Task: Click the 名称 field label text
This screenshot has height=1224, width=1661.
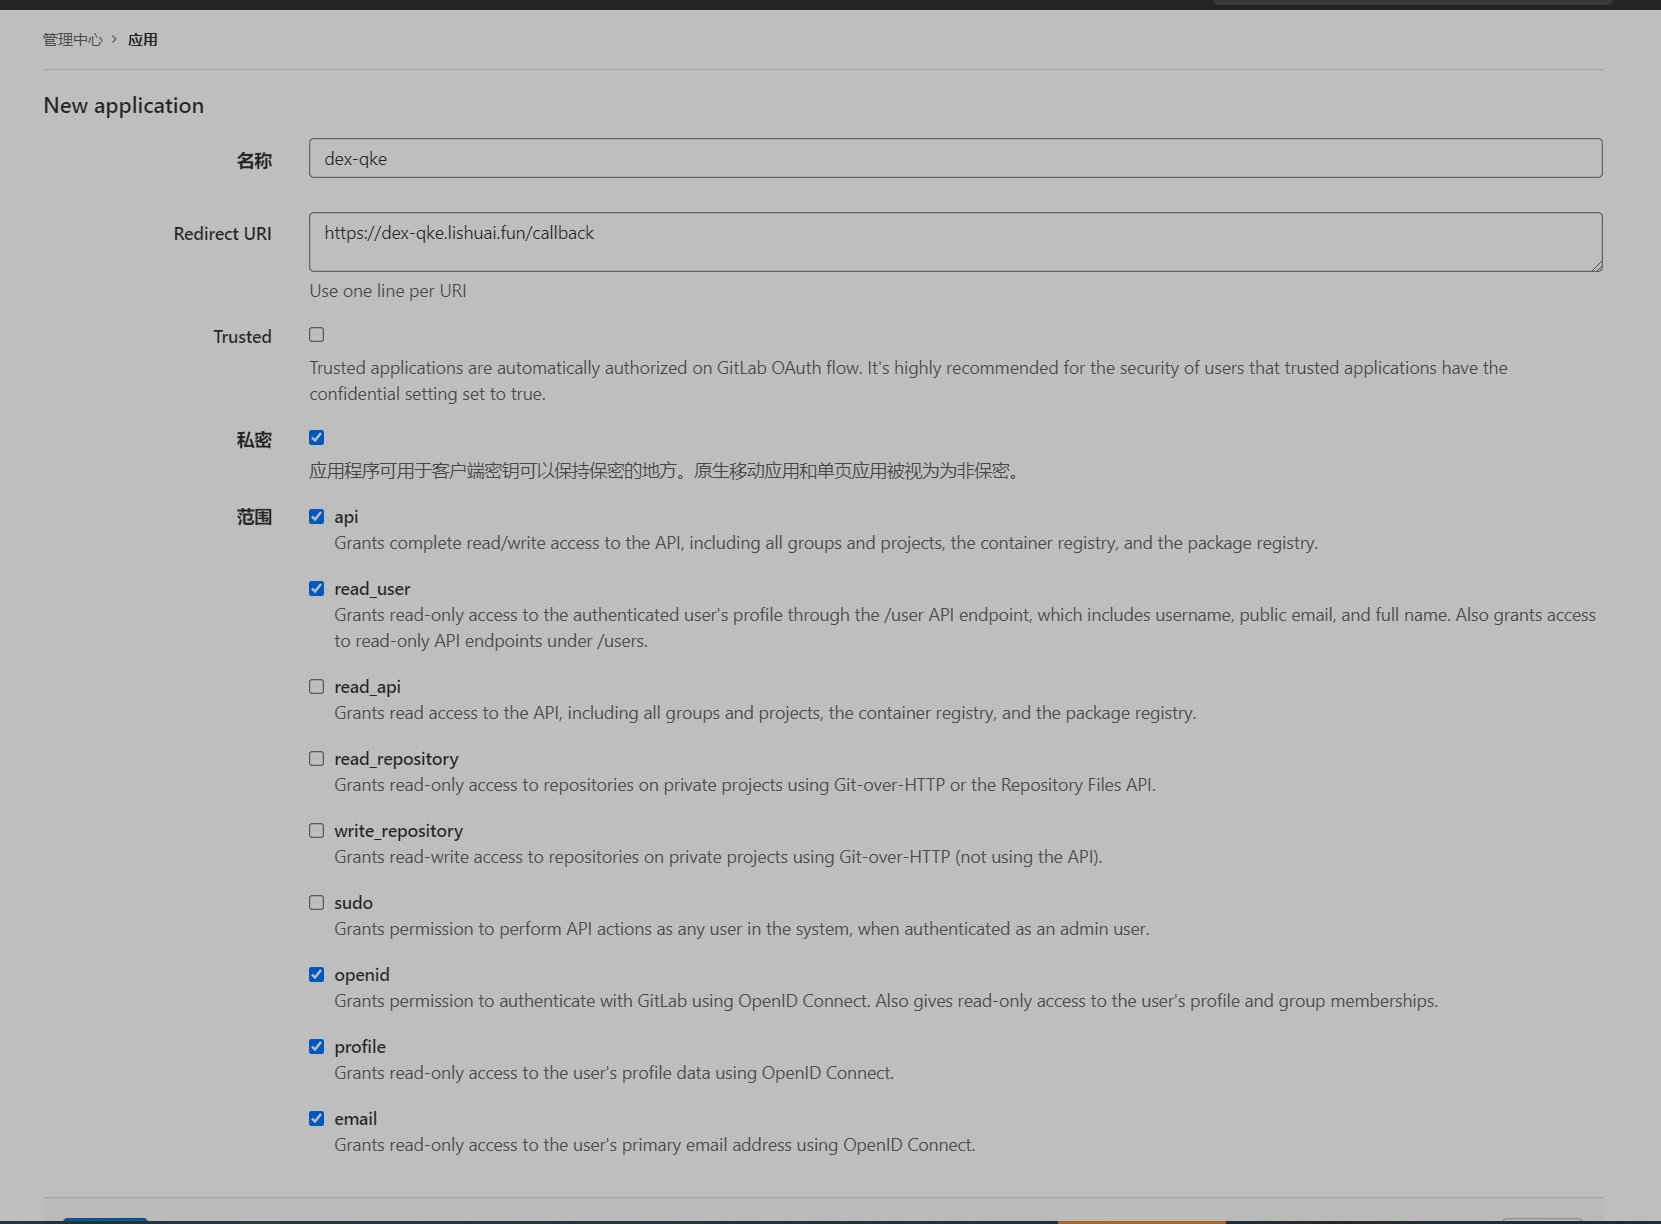Action: coord(254,161)
